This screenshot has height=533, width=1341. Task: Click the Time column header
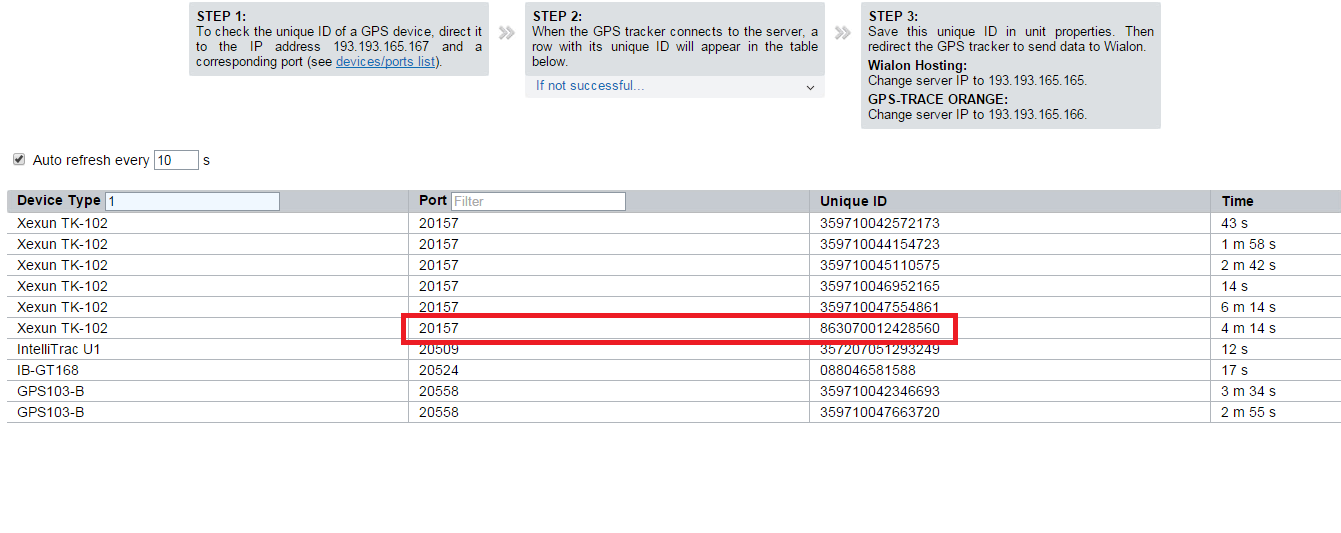(1237, 201)
